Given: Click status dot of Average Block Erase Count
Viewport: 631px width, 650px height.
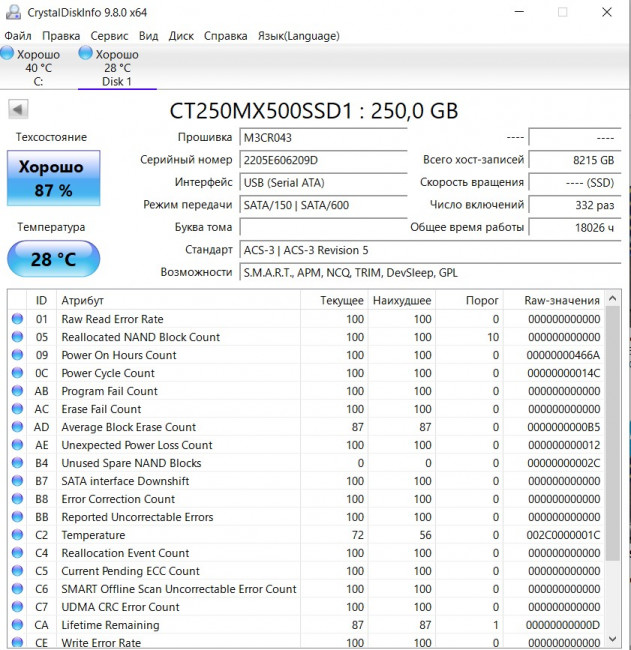Looking at the screenshot, I should [17, 427].
